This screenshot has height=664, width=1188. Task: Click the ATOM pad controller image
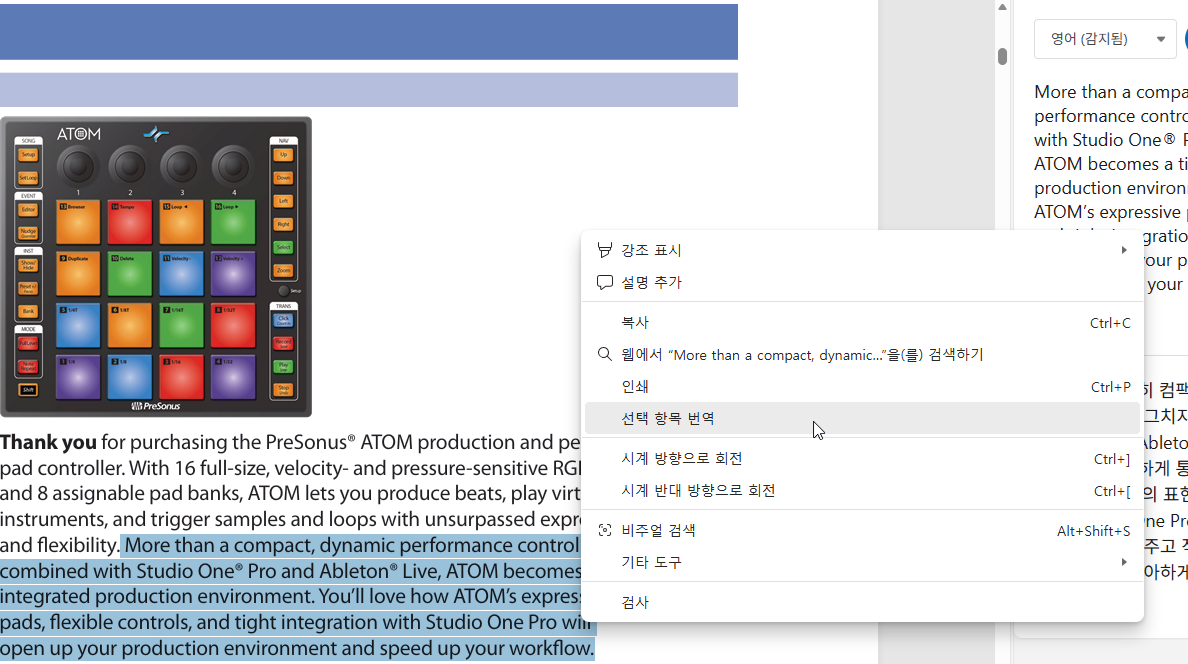pos(156,267)
